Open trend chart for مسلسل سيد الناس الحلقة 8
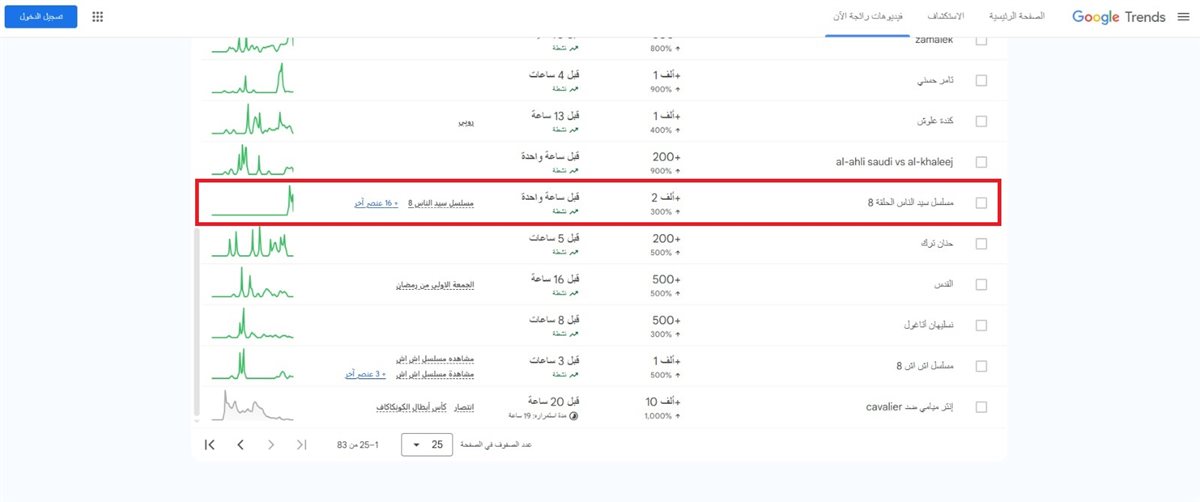This screenshot has height=502, width=1200. pyautogui.click(x=255, y=202)
